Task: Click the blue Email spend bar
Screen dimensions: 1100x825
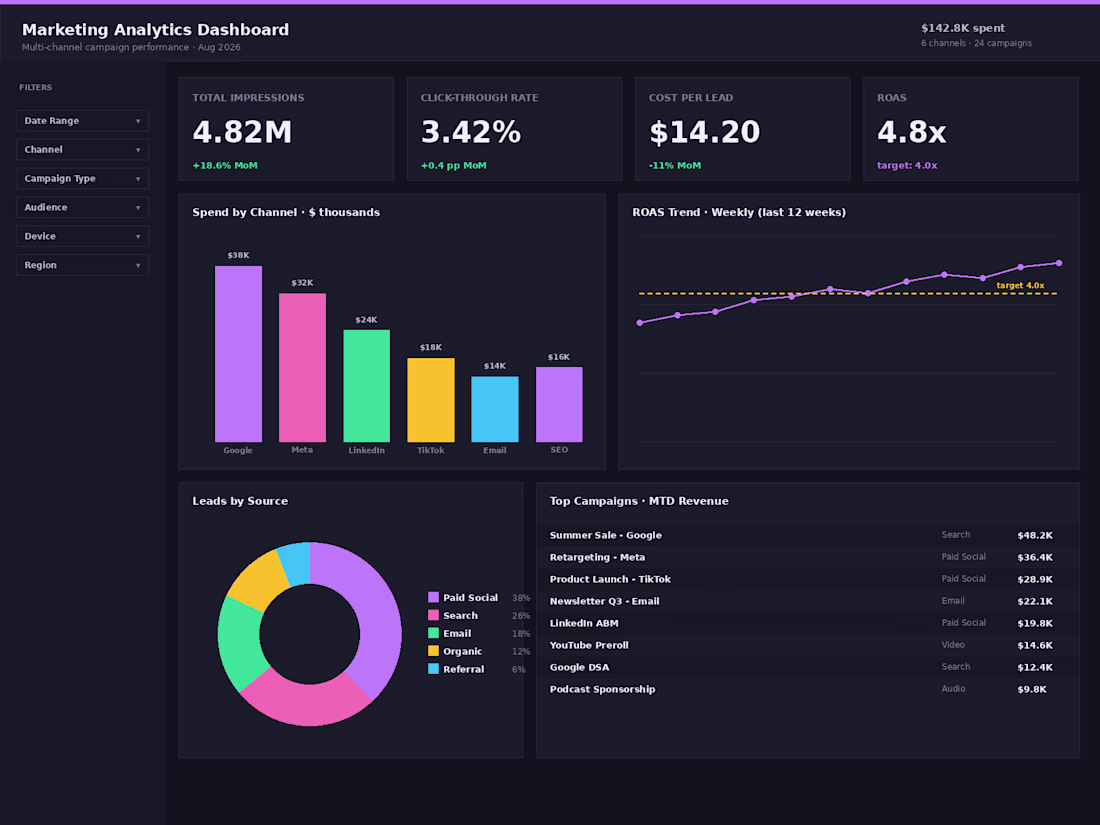Action: [x=495, y=409]
